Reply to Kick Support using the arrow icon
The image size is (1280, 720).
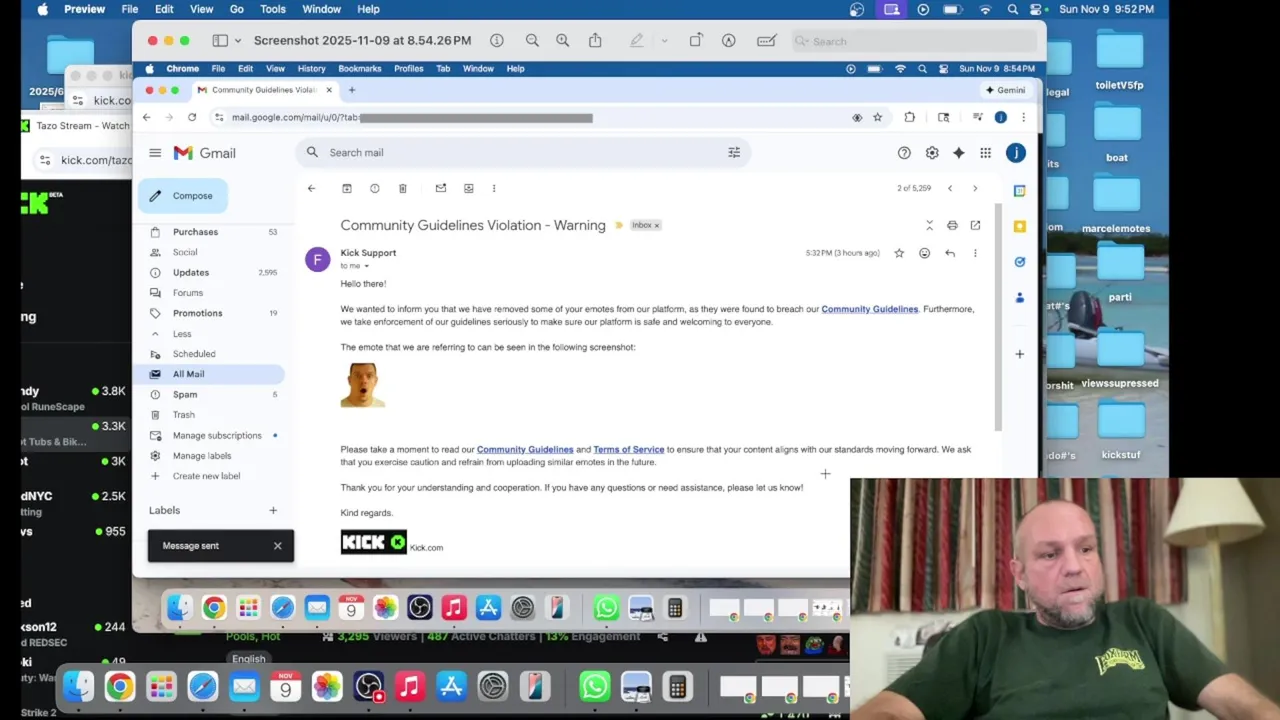click(950, 253)
